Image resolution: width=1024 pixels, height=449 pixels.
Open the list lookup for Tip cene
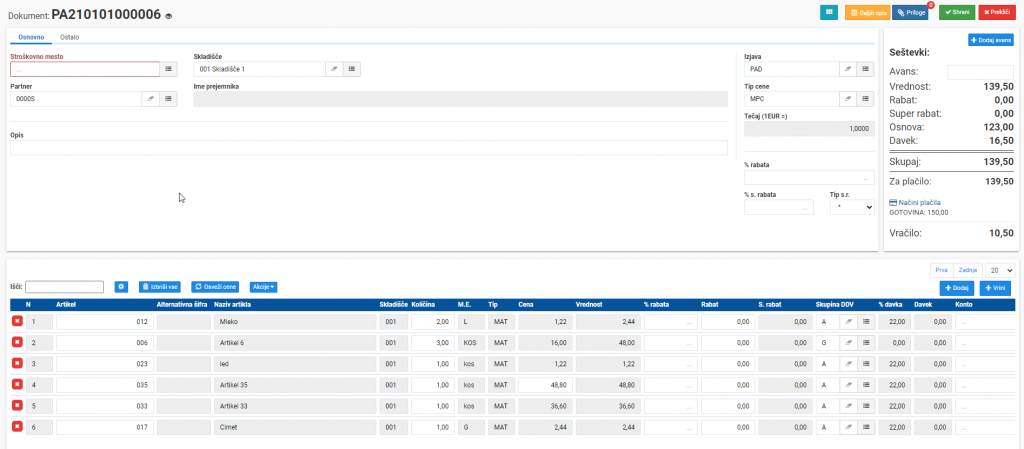click(866, 99)
